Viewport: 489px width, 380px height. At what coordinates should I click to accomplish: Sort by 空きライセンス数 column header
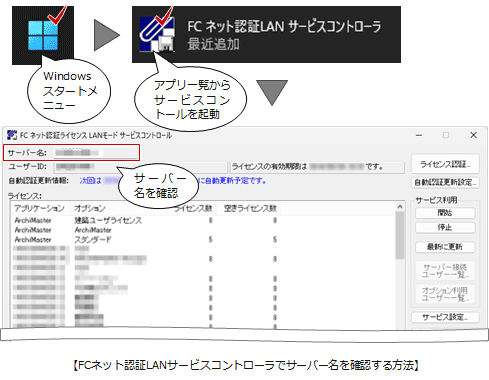249,208
